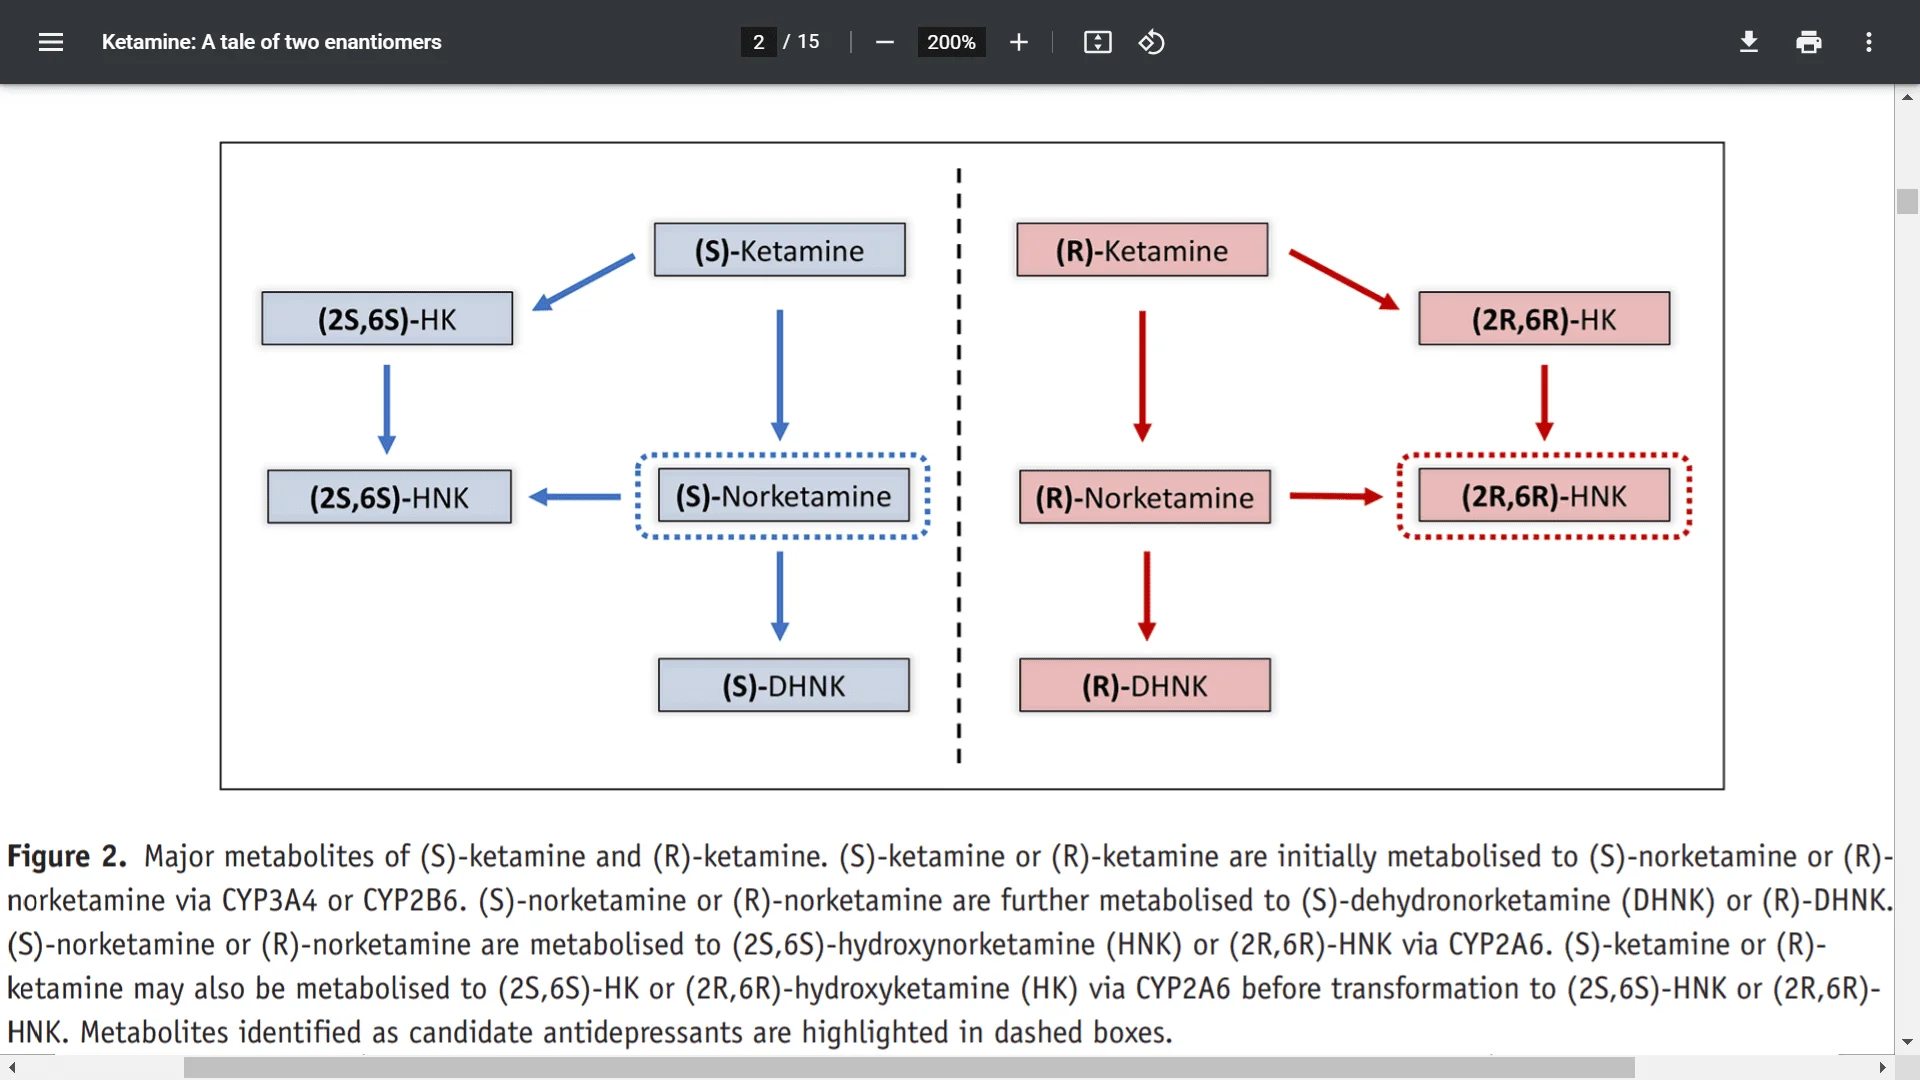The image size is (1920, 1080).
Task: Click the horizontal scrollbar thumb
Action: point(909,1068)
